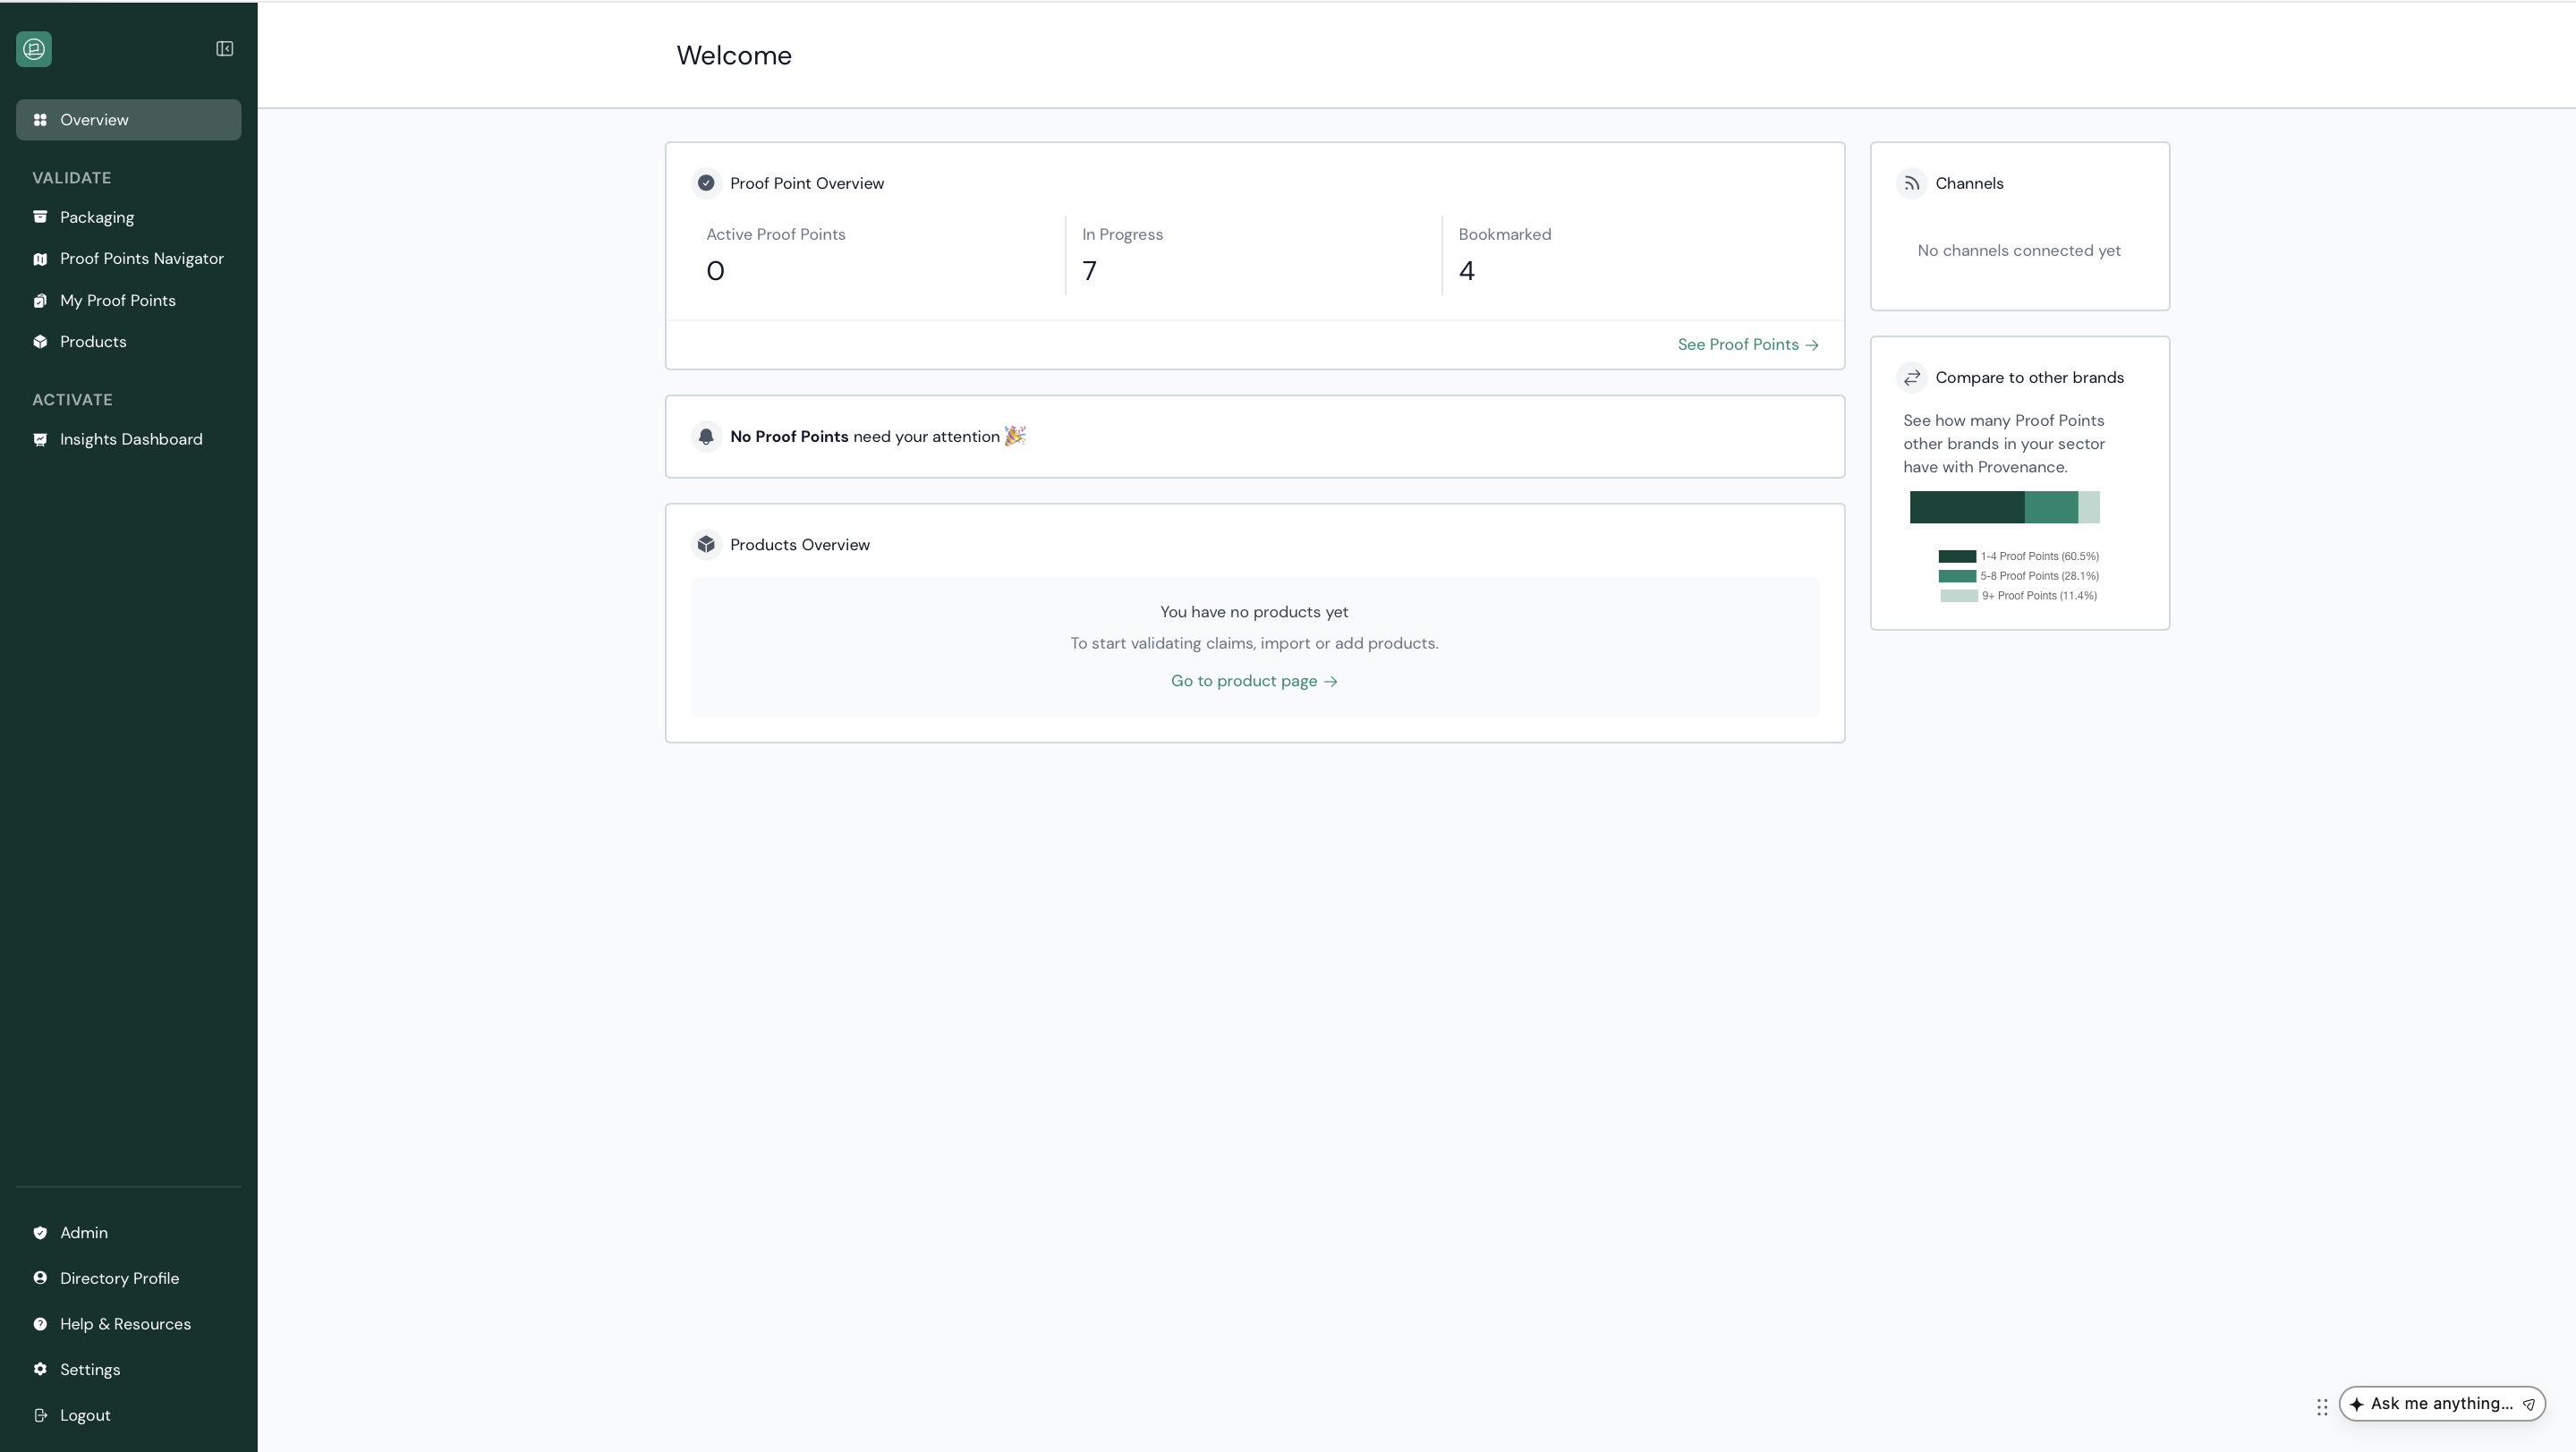Click the bell notification icon
The width and height of the screenshot is (2576, 1452).
pos(706,437)
